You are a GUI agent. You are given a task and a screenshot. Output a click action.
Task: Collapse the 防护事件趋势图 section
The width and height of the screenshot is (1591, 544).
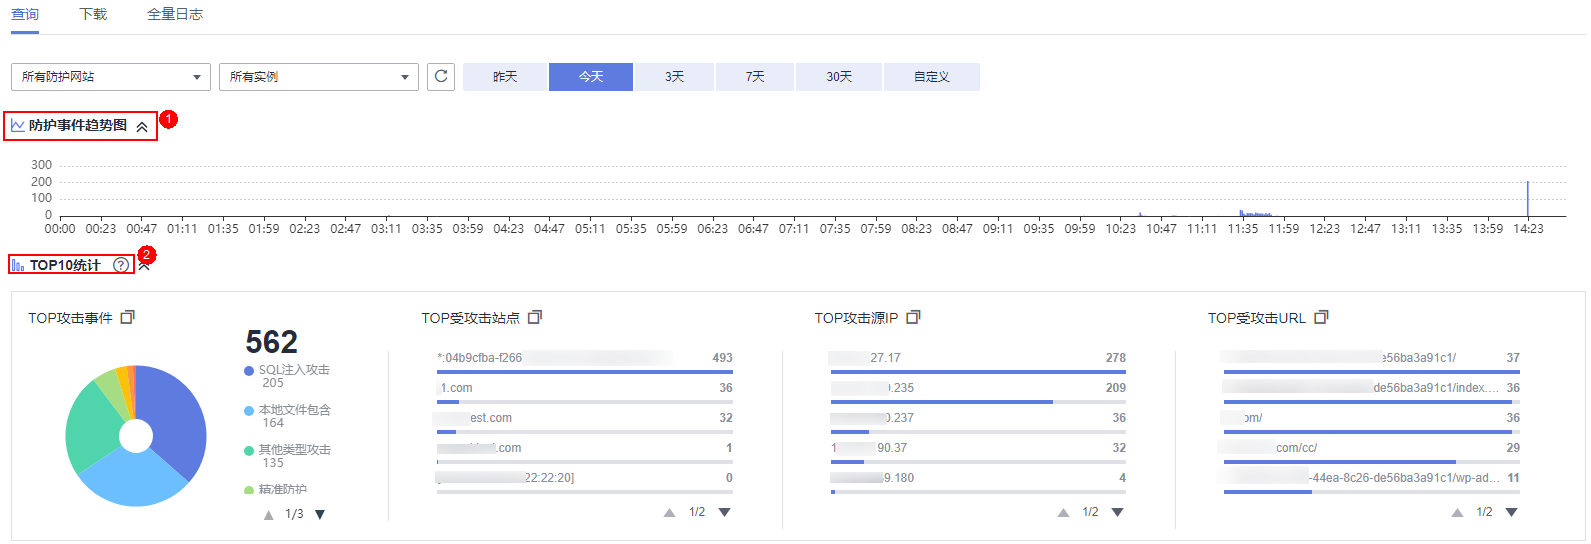pyautogui.click(x=142, y=127)
